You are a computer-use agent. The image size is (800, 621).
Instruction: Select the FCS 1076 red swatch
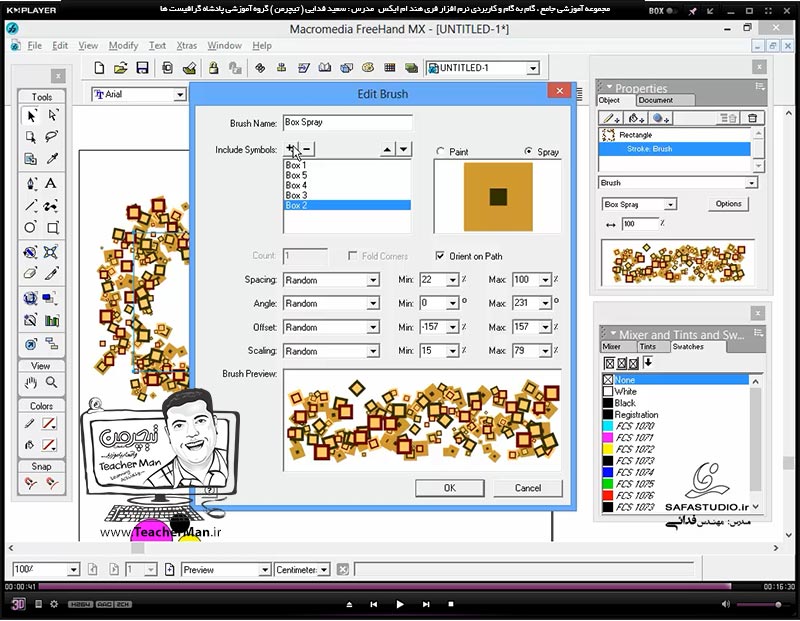coord(676,495)
